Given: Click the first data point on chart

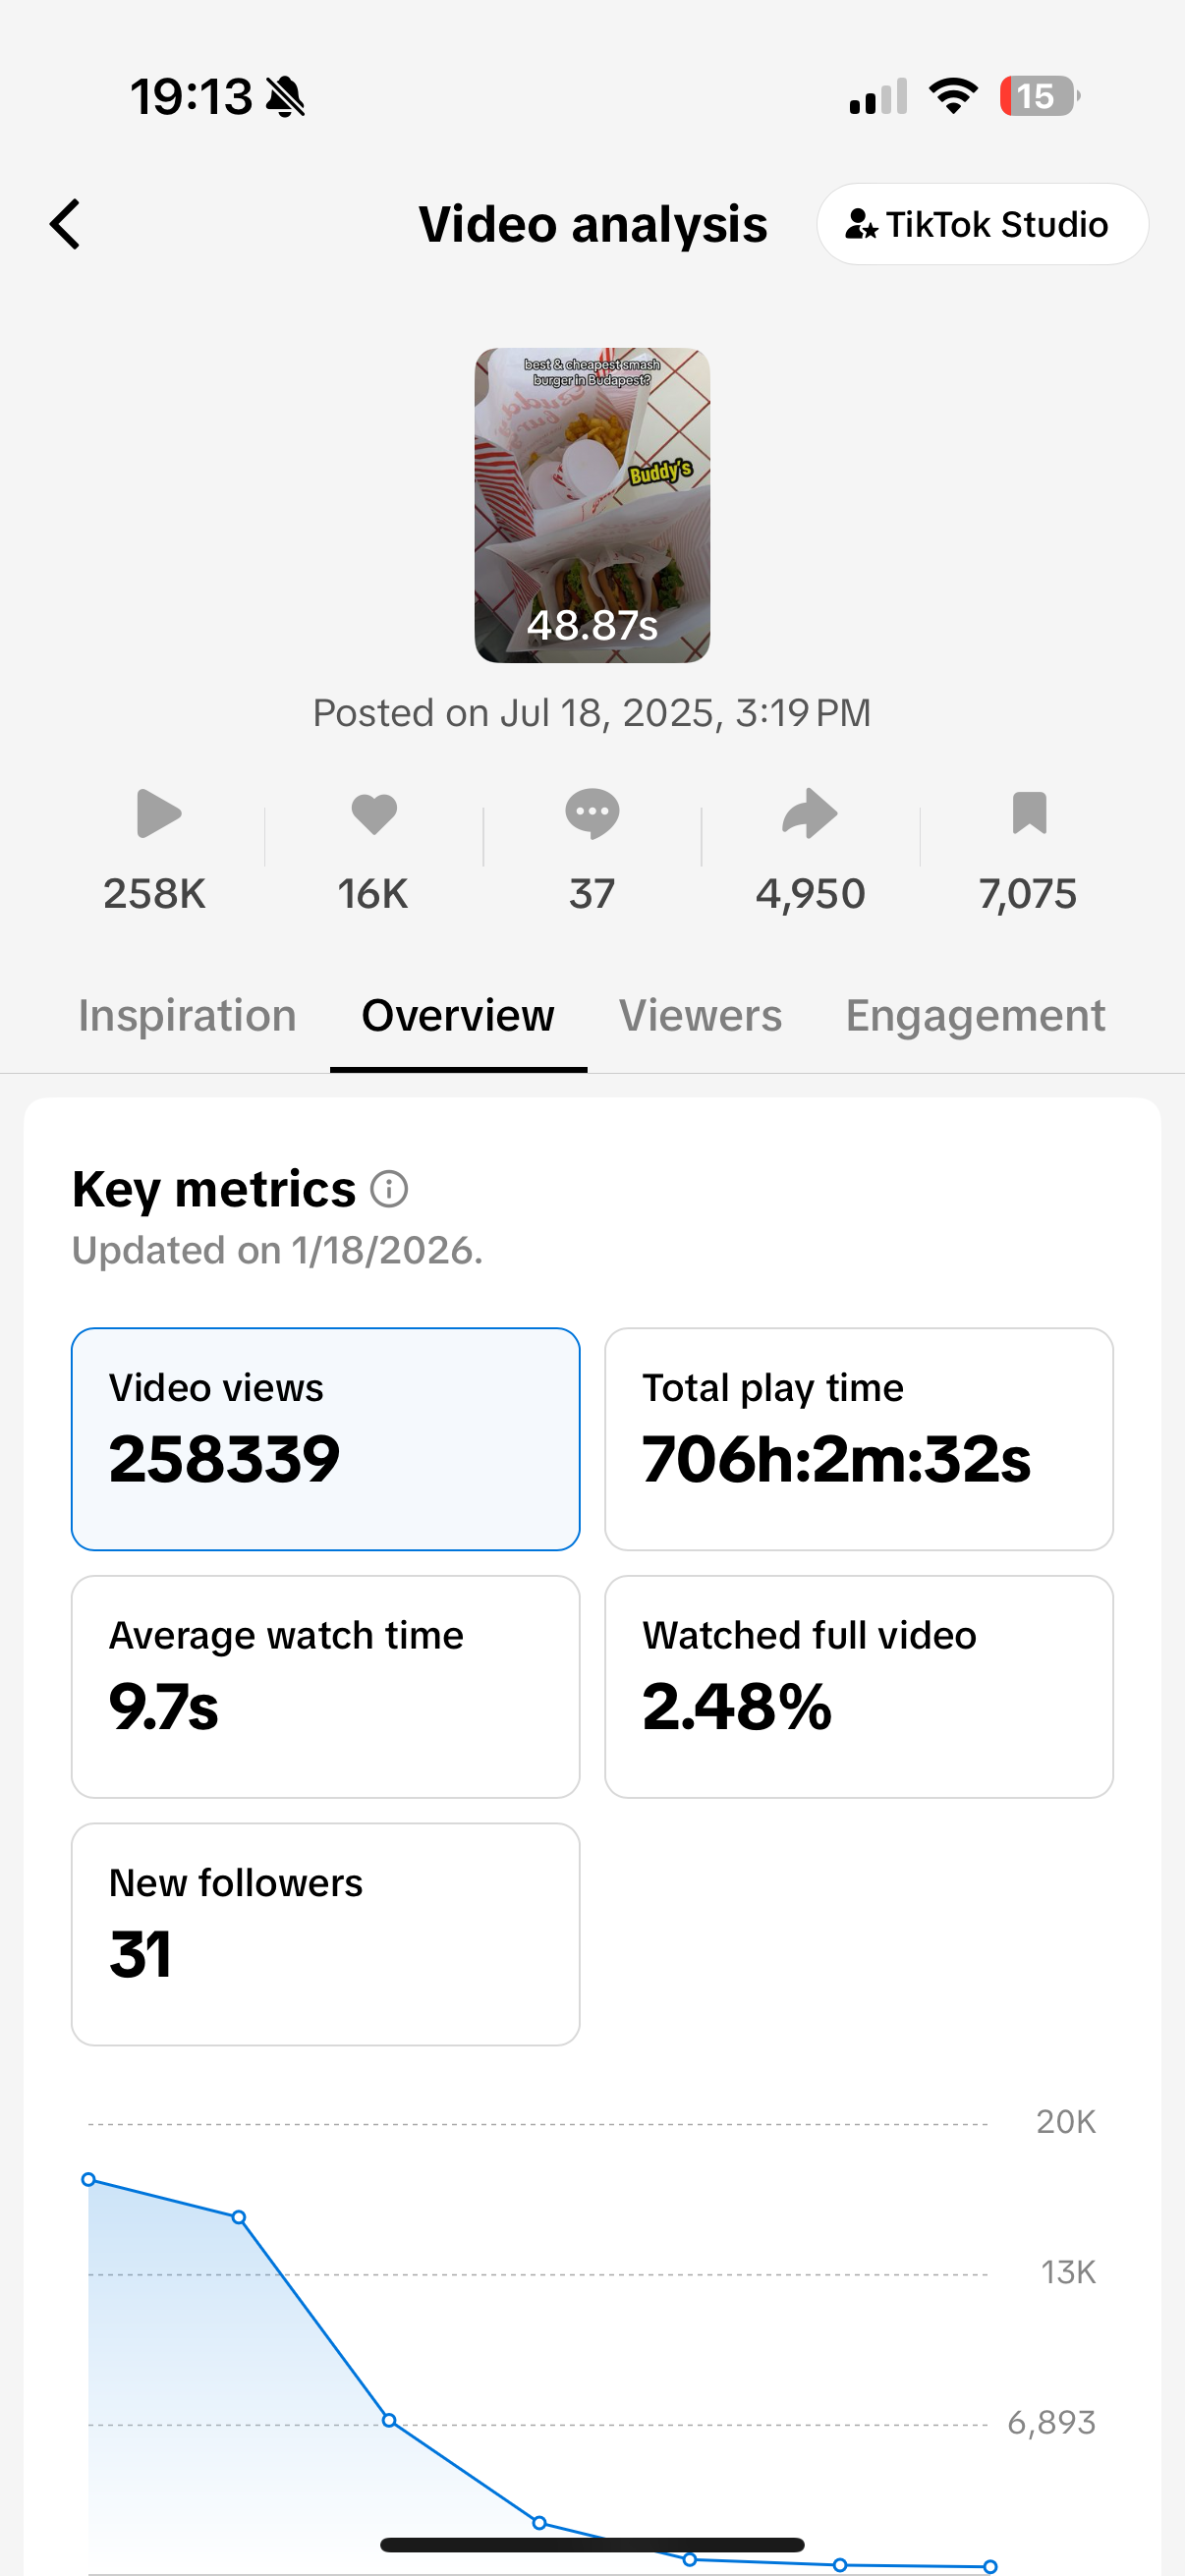Looking at the screenshot, I should (89, 2179).
